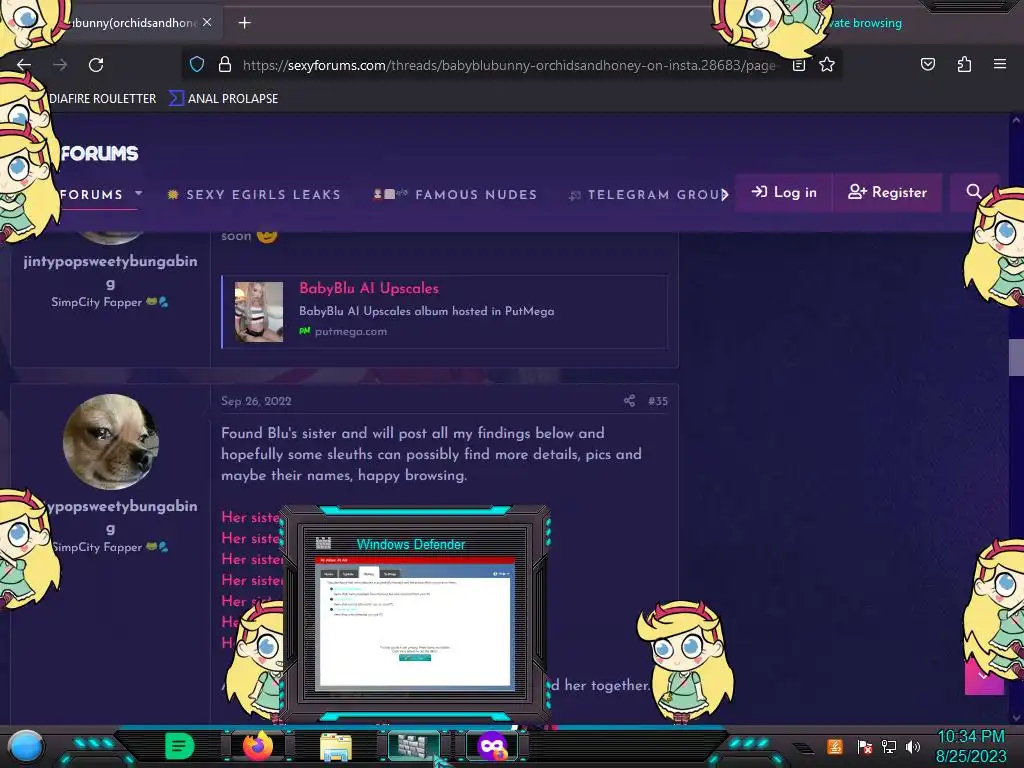Image resolution: width=1024 pixels, height=768 pixels.
Task: Click the Log in button
Action: click(x=784, y=193)
